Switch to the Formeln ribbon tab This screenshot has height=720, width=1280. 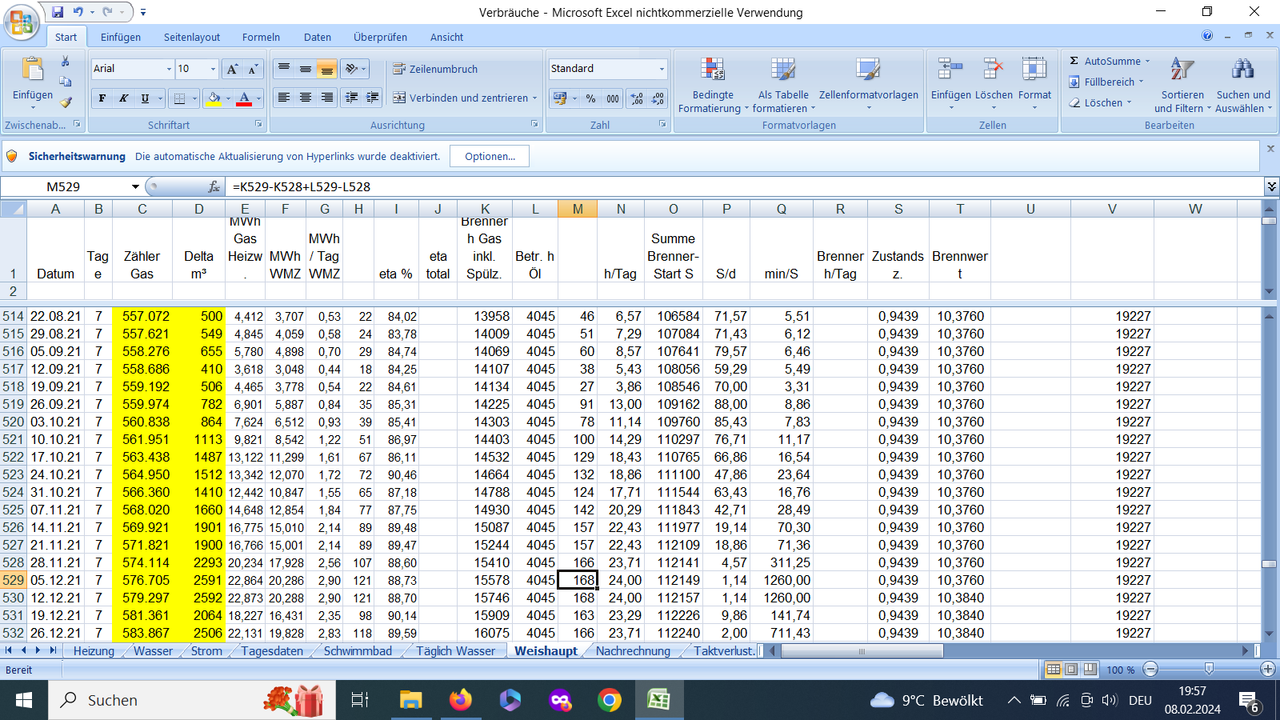point(260,37)
